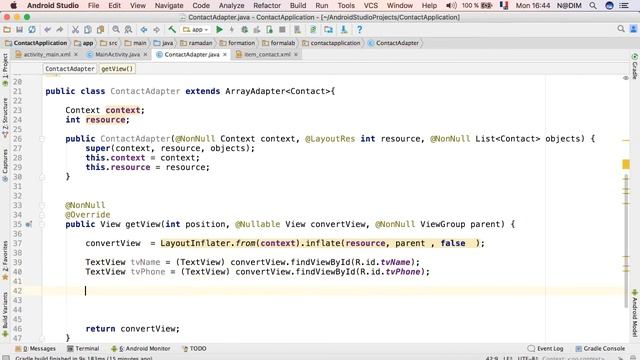Click the Paste toolbar icon

(x=100, y=29)
